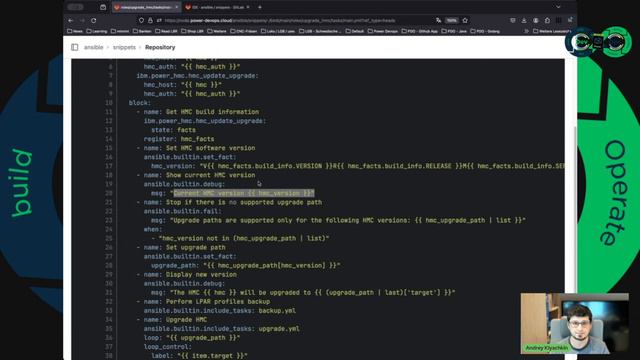Click the presenter webcam thumbnail
640x360 pixels.
coord(574,323)
